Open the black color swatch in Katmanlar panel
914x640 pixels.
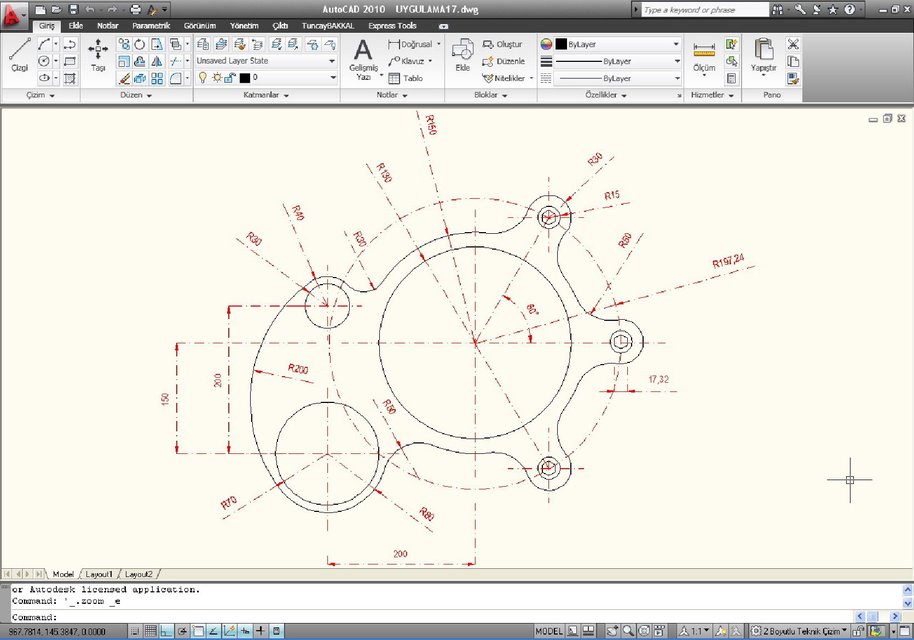point(243,77)
